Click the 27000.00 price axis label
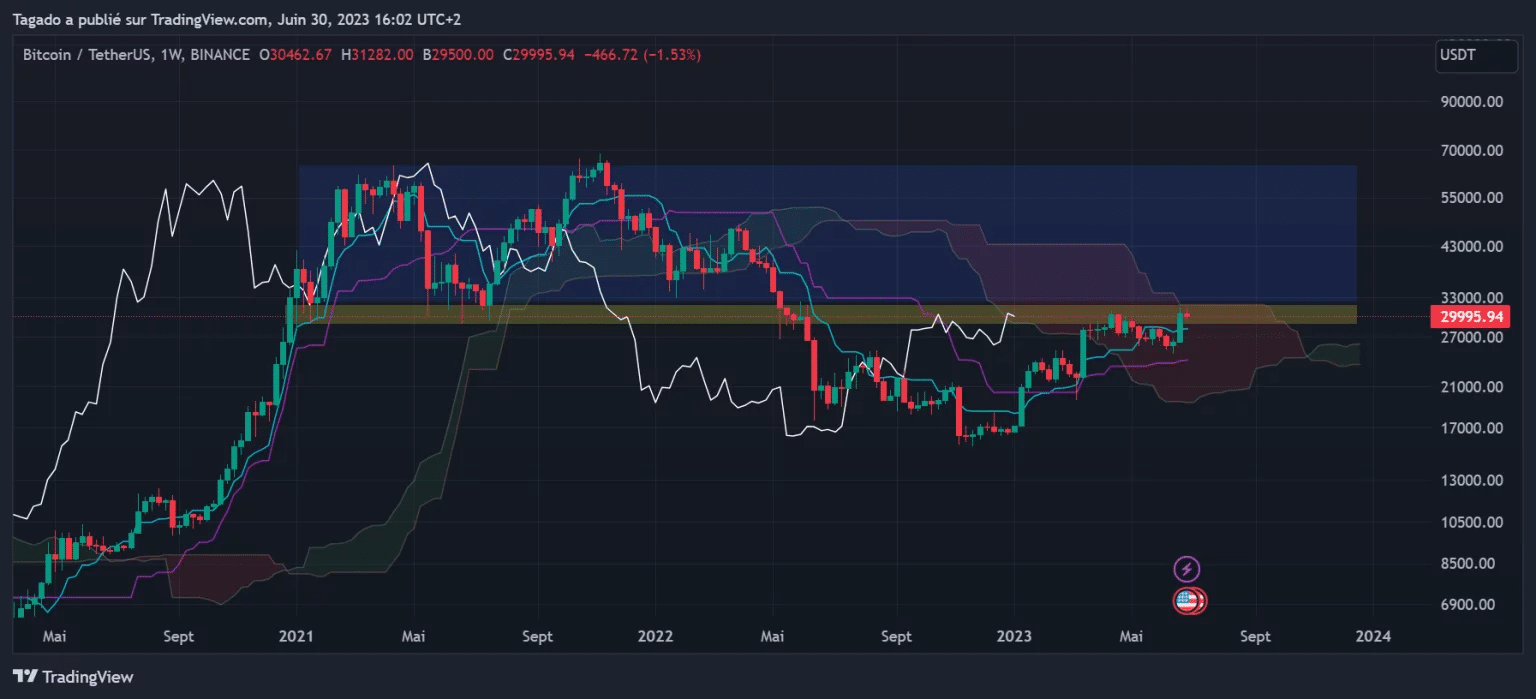The height and width of the screenshot is (699, 1536). click(x=1471, y=337)
